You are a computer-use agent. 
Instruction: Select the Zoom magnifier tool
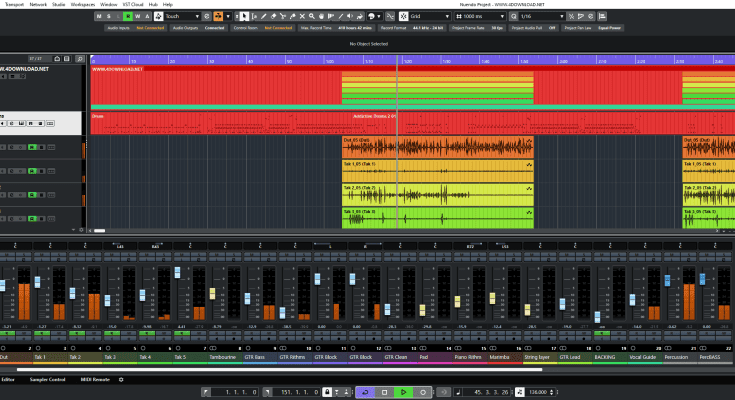click(313, 17)
